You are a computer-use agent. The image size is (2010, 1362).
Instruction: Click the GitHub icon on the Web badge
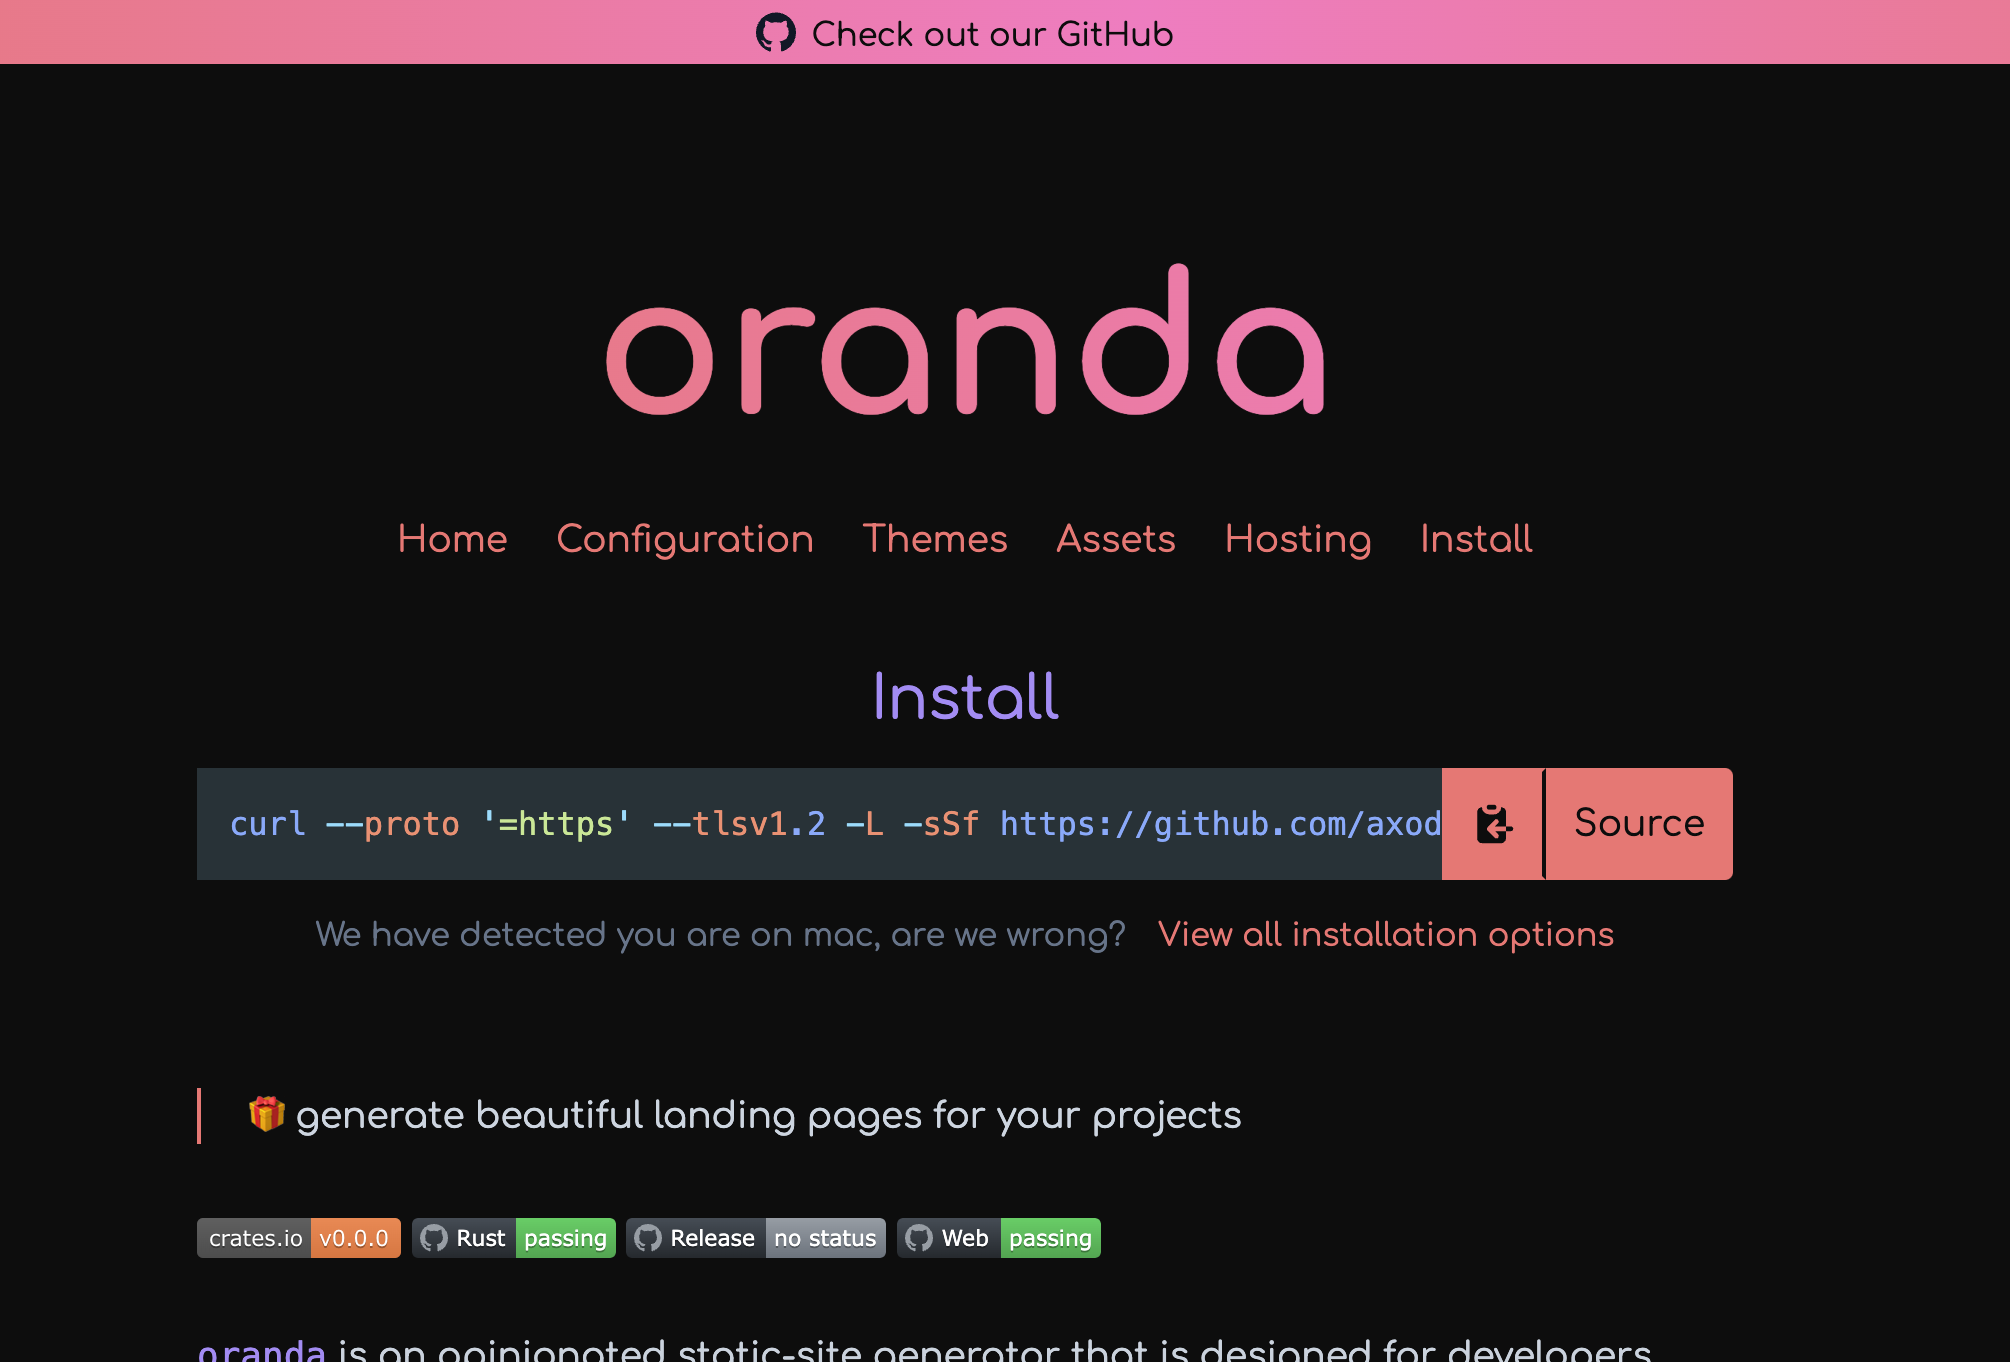[x=920, y=1238]
